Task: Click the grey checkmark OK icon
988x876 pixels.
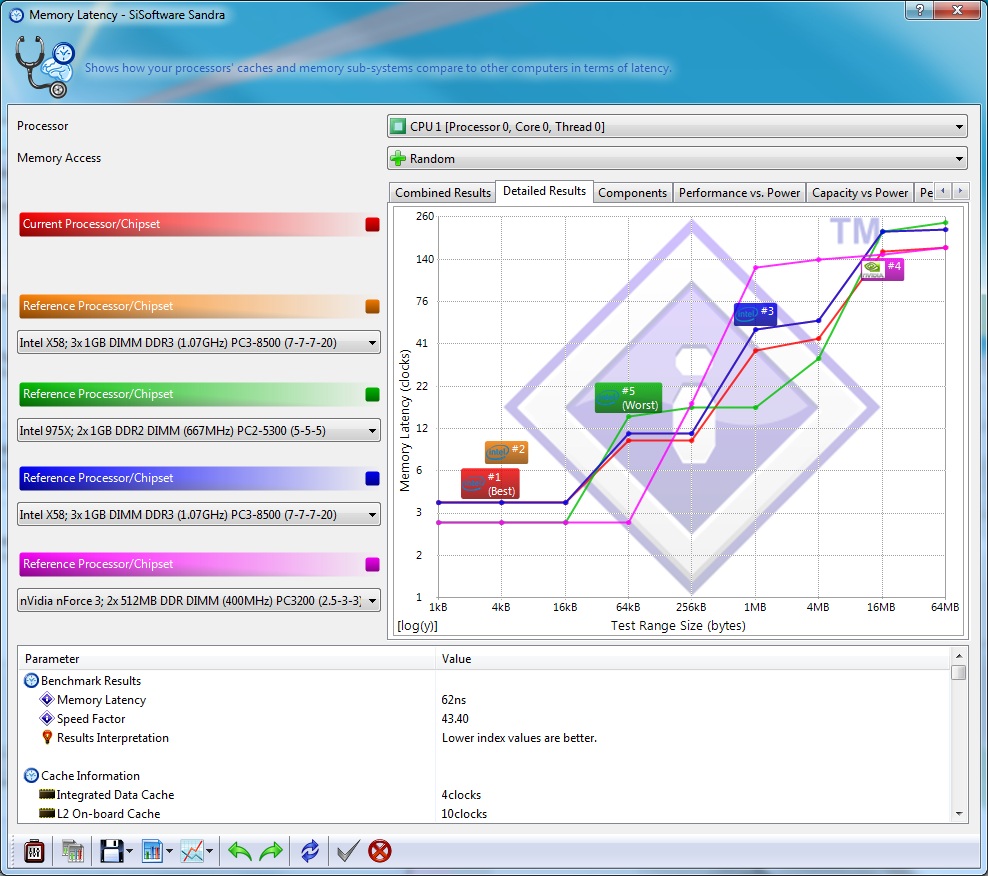Action: (348, 851)
